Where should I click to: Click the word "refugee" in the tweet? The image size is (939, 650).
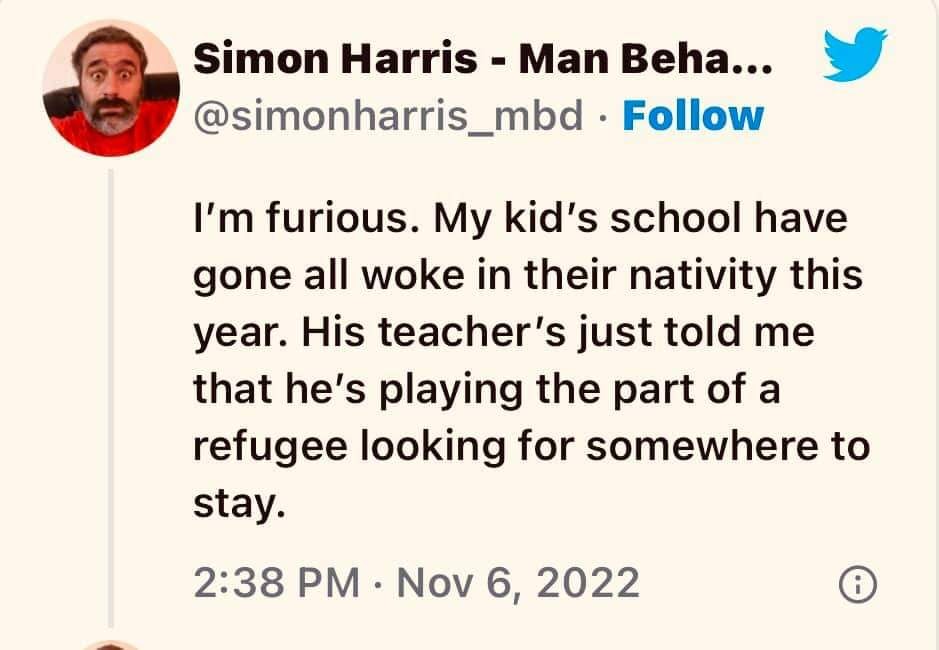click(270, 446)
